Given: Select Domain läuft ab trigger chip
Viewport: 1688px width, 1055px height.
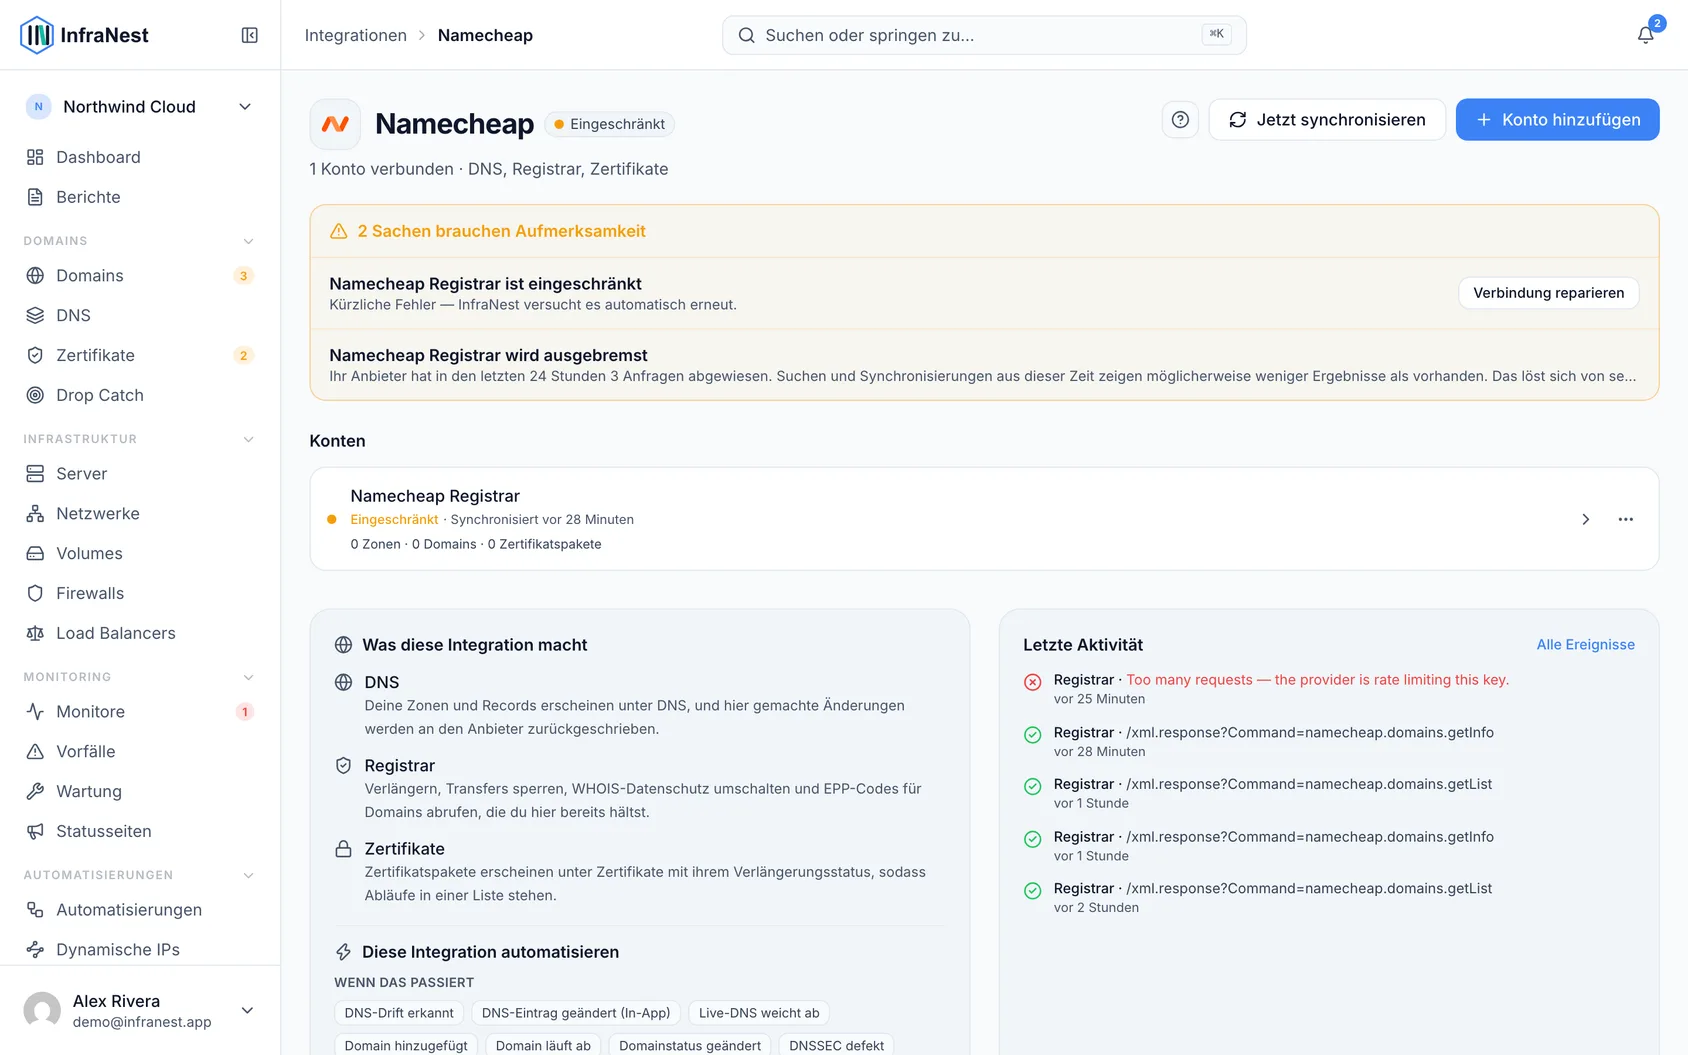Looking at the screenshot, I should 543,1045.
